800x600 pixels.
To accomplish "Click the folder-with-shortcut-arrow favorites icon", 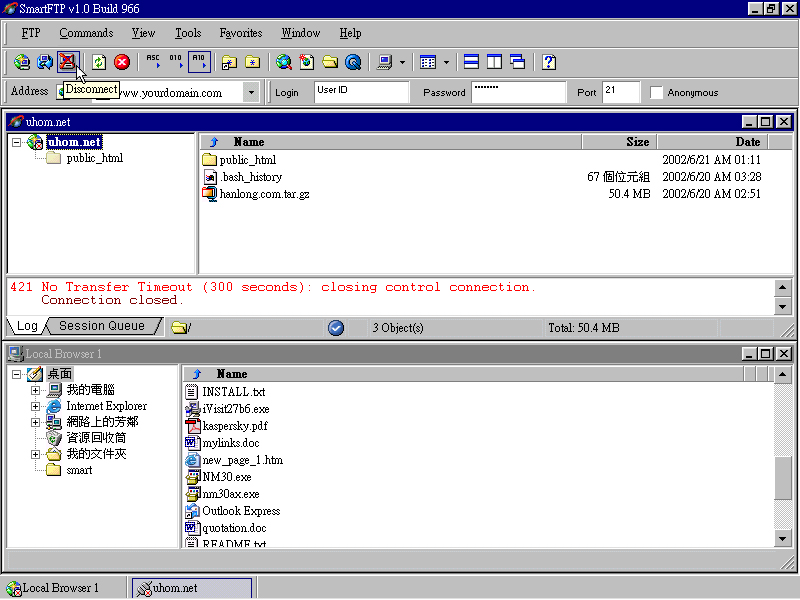I will [x=229, y=62].
